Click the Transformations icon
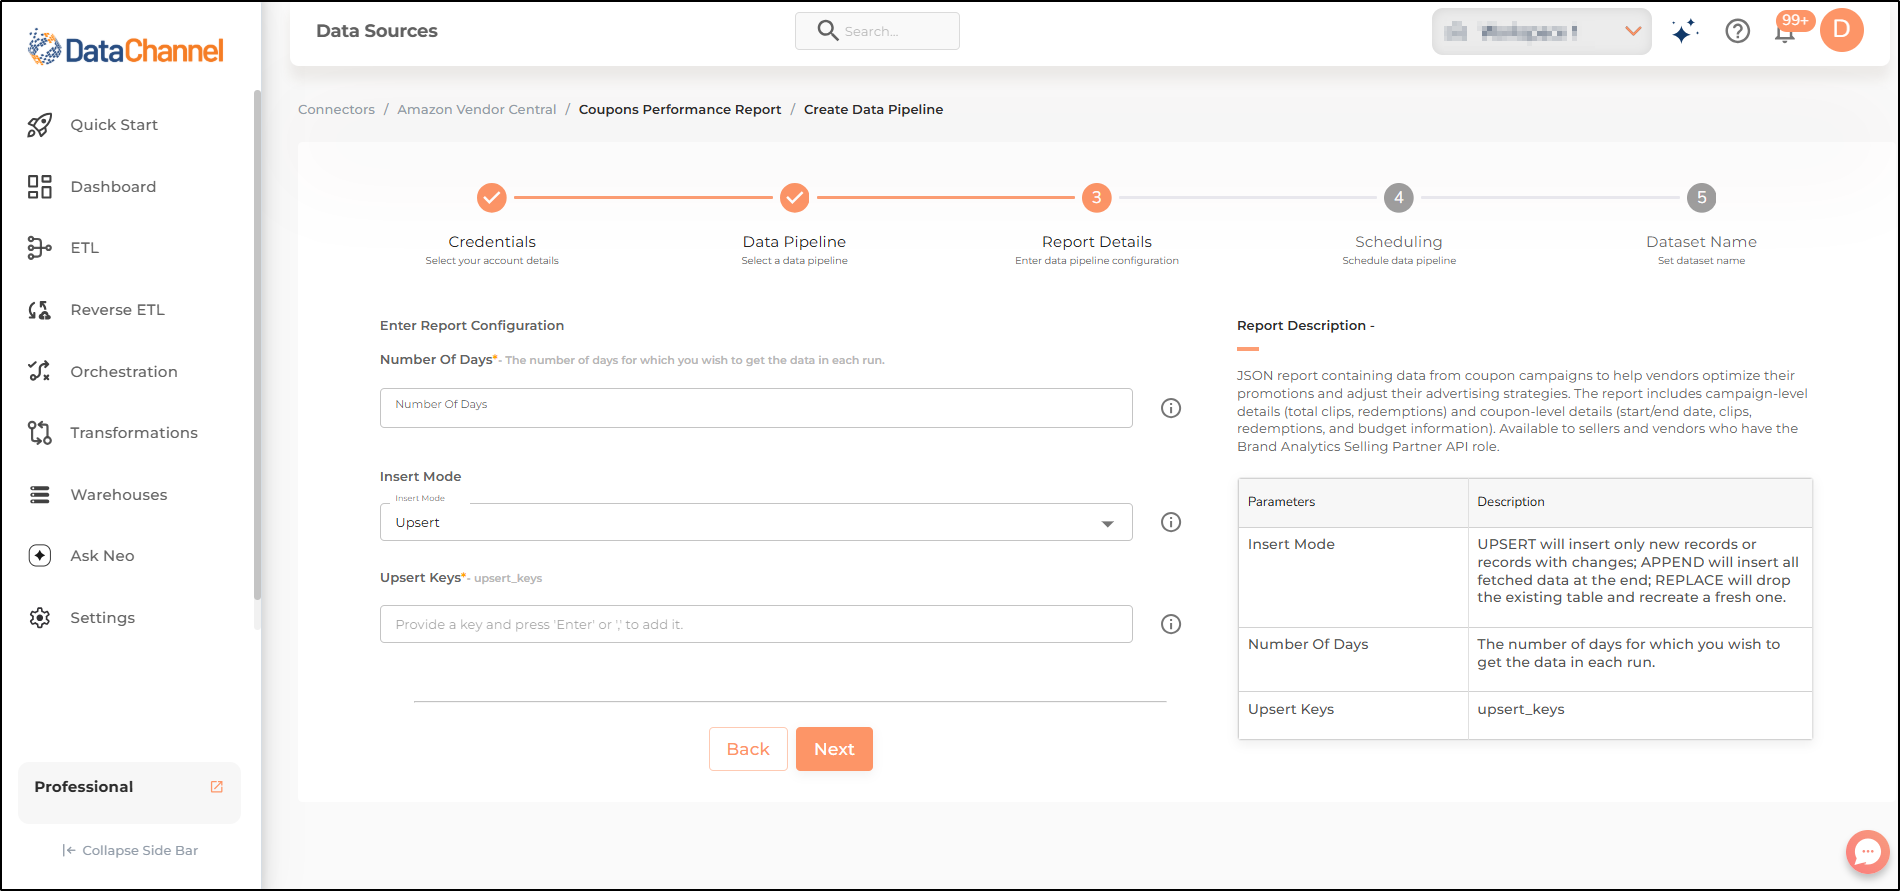Screen dimensions: 1900x891 click(x=40, y=433)
